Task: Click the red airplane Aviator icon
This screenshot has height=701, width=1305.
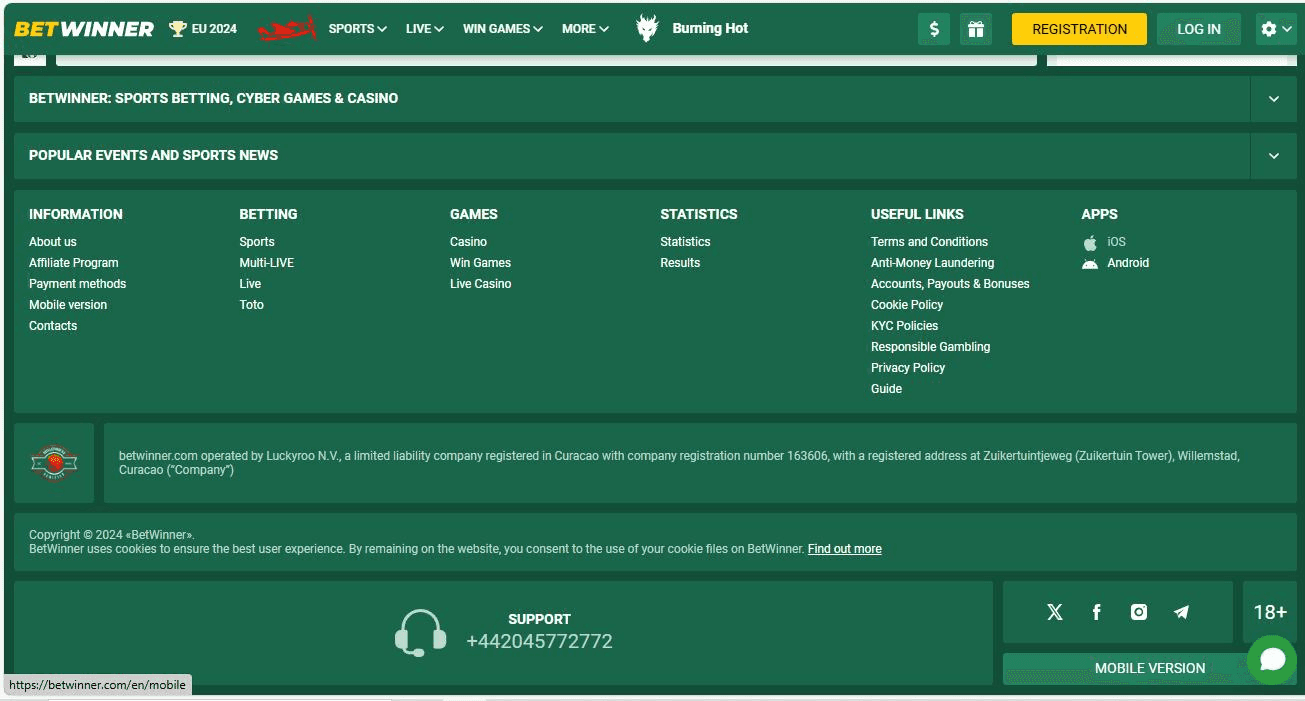Action: point(286,29)
